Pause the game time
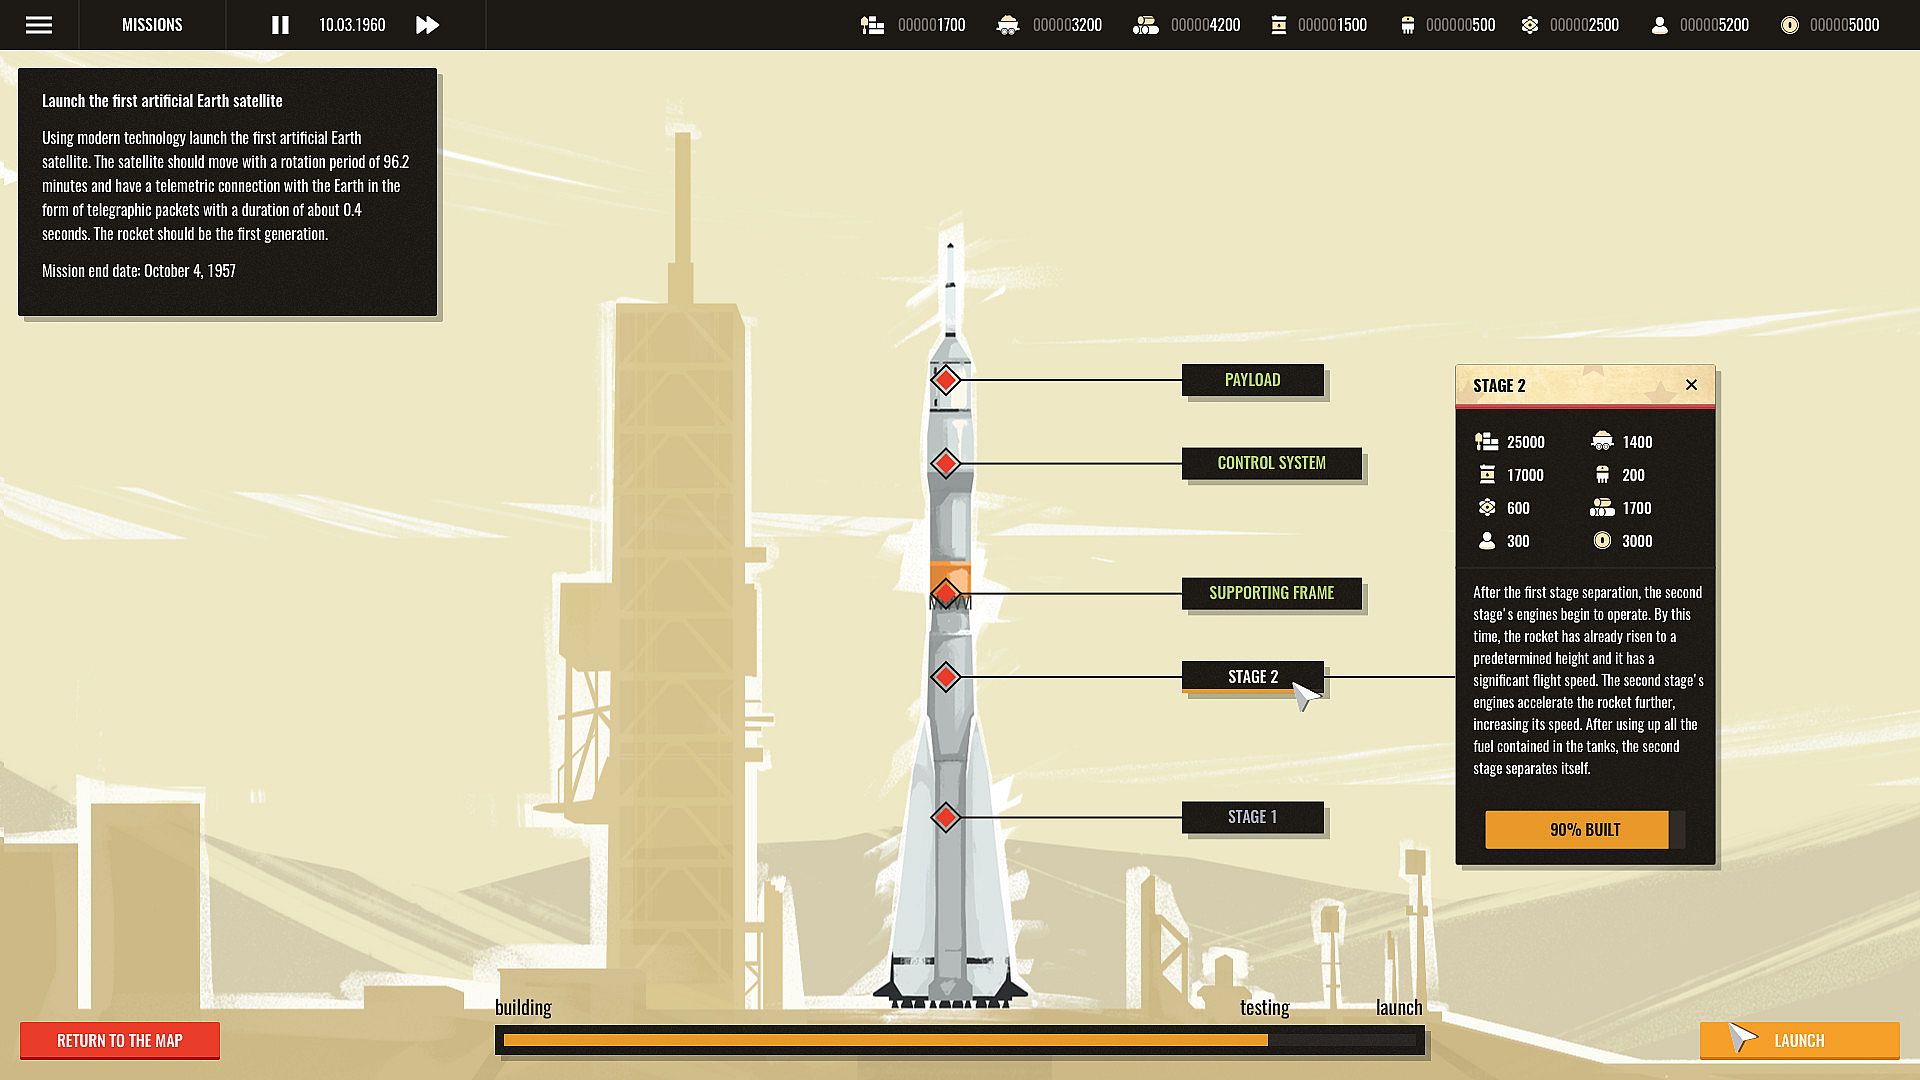The width and height of the screenshot is (1920, 1080). (x=280, y=25)
